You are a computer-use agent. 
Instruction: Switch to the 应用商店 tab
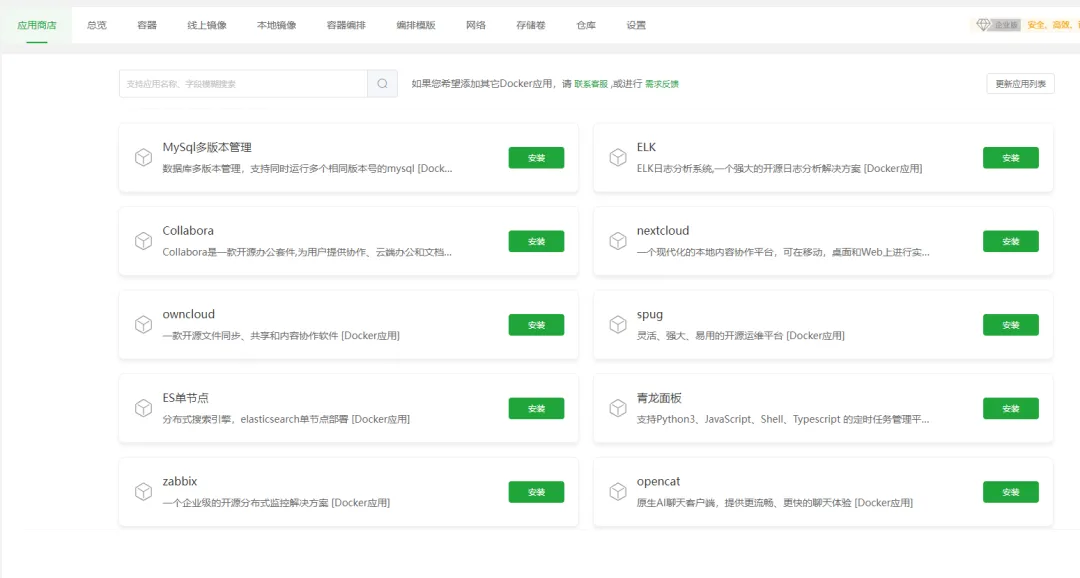tap(37, 25)
